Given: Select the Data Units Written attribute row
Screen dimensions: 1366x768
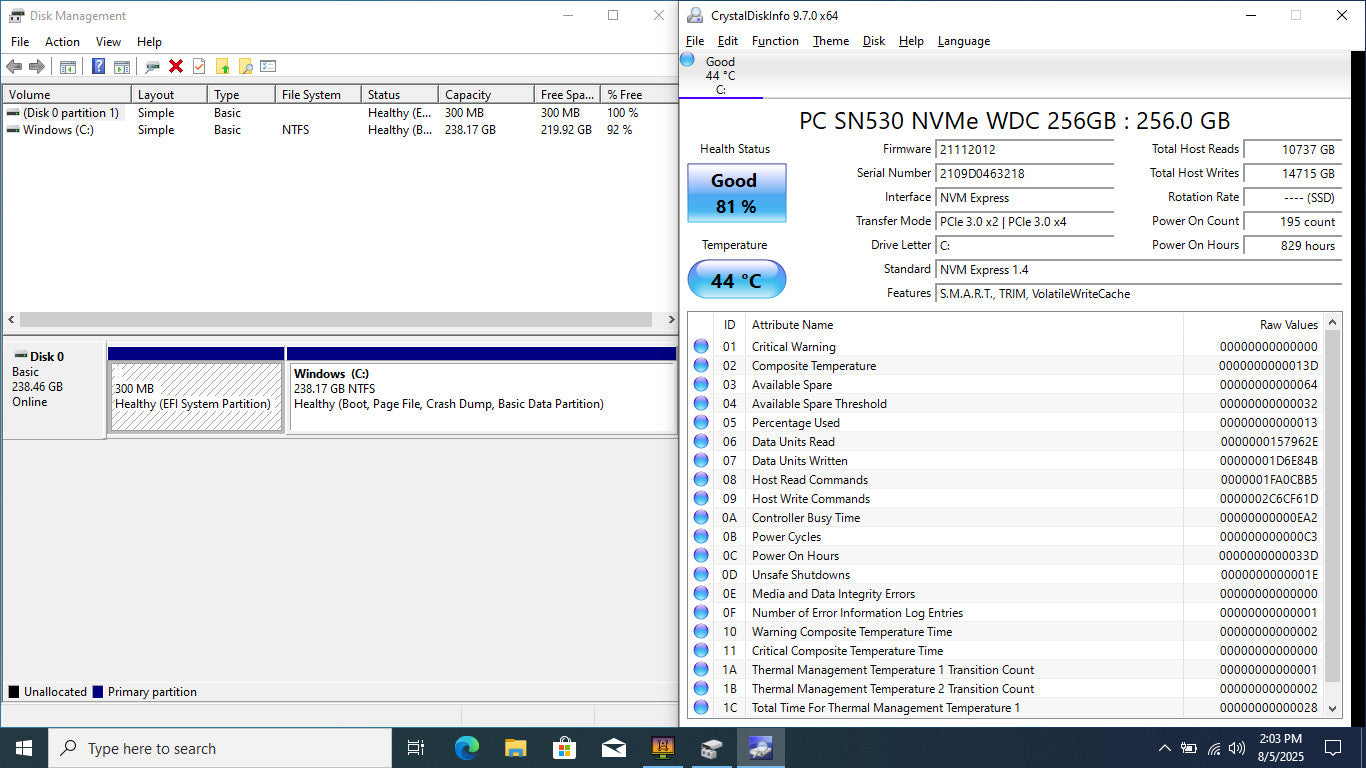Looking at the screenshot, I should tap(1006, 461).
